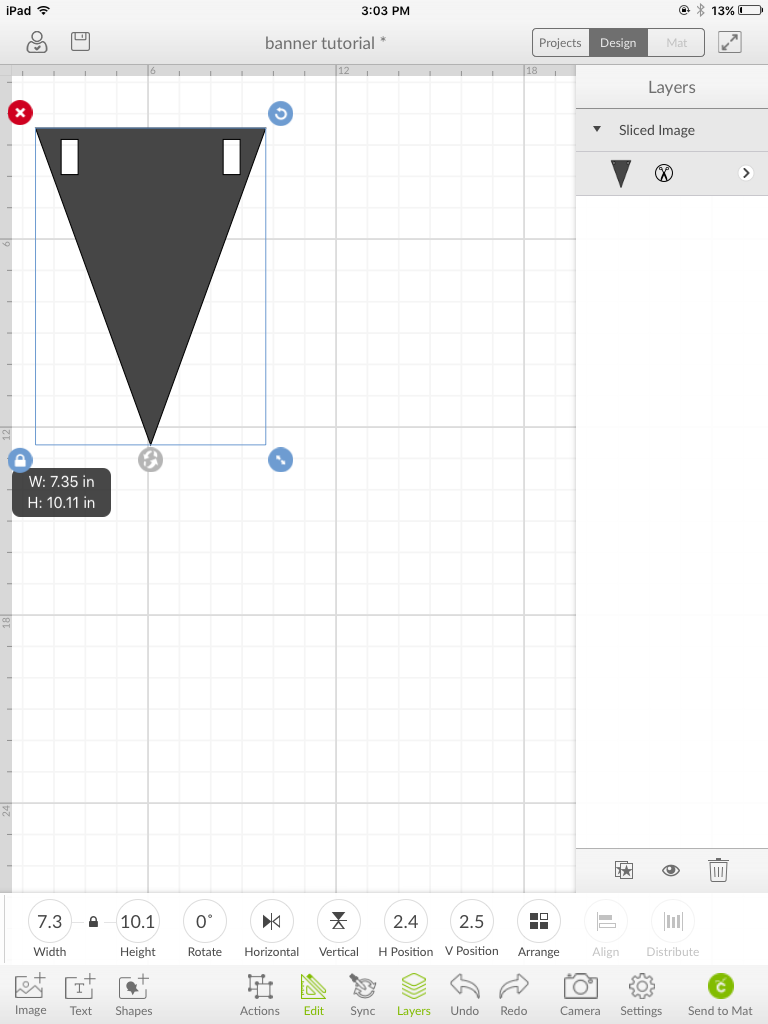Viewport: 768px width, 1024px height.
Task: Click the blue rotate handle on the triangle
Action: click(x=280, y=114)
